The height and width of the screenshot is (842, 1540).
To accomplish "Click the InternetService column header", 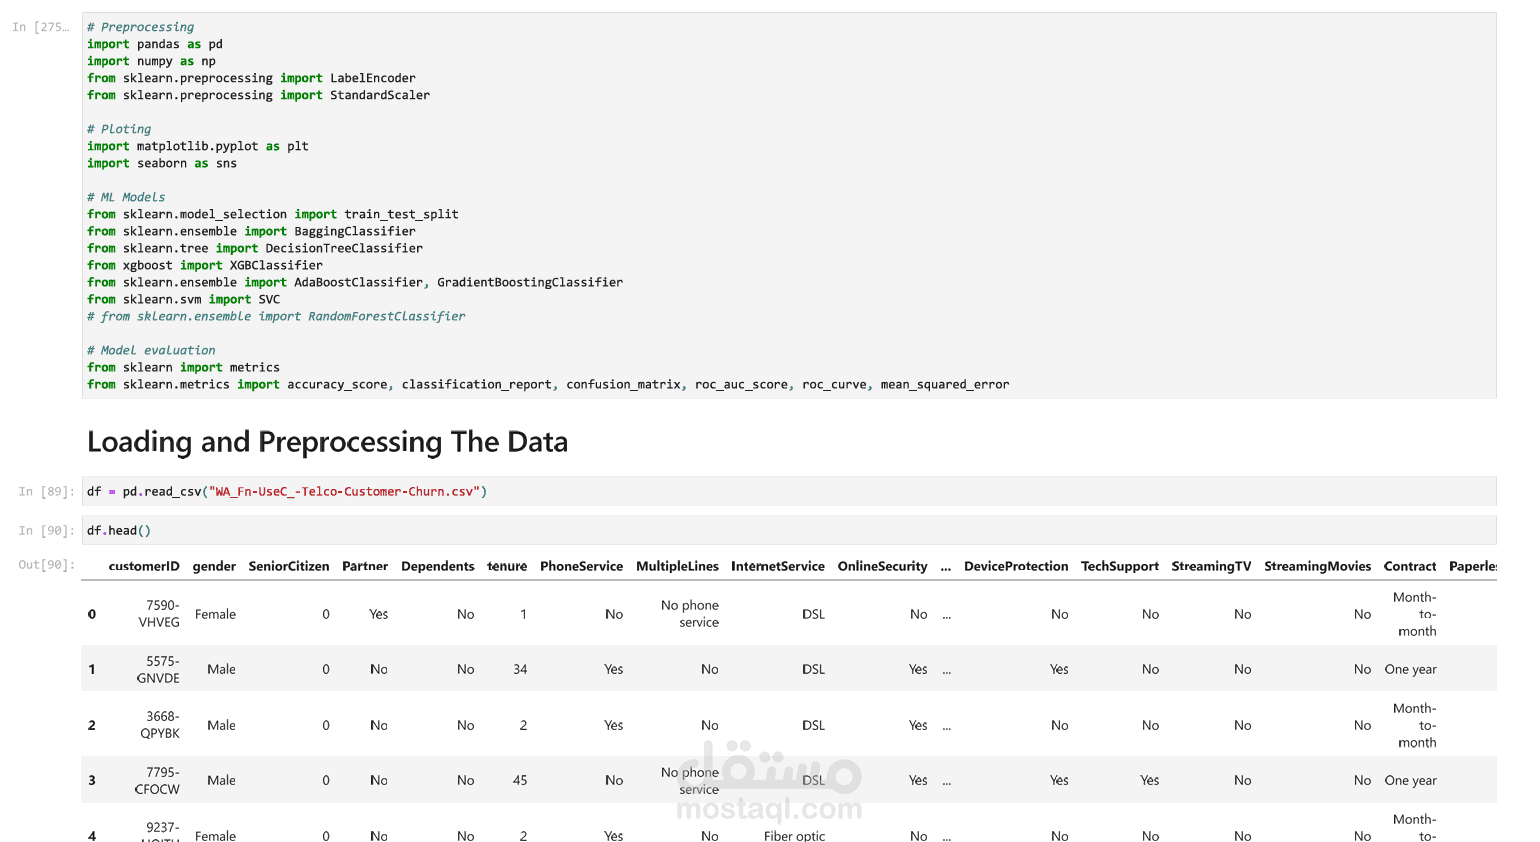I will [x=778, y=566].
